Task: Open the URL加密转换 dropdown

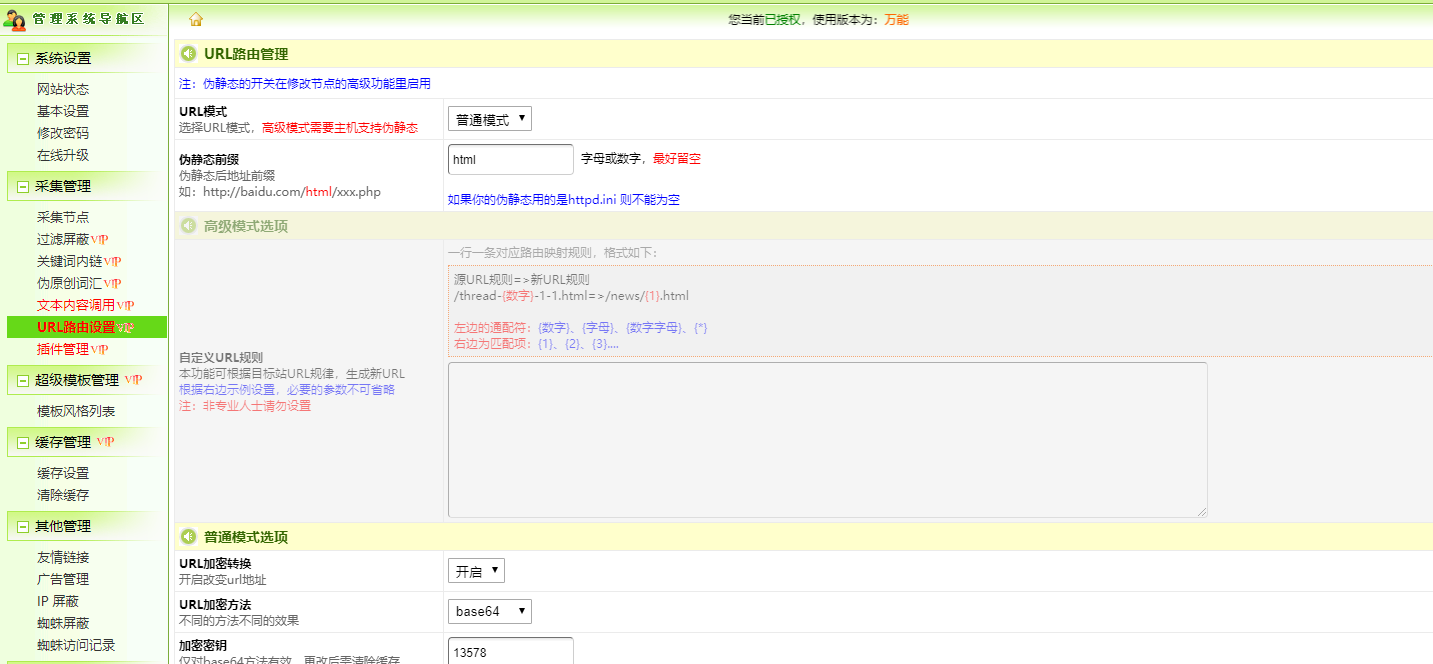Action: pos(476,572)
